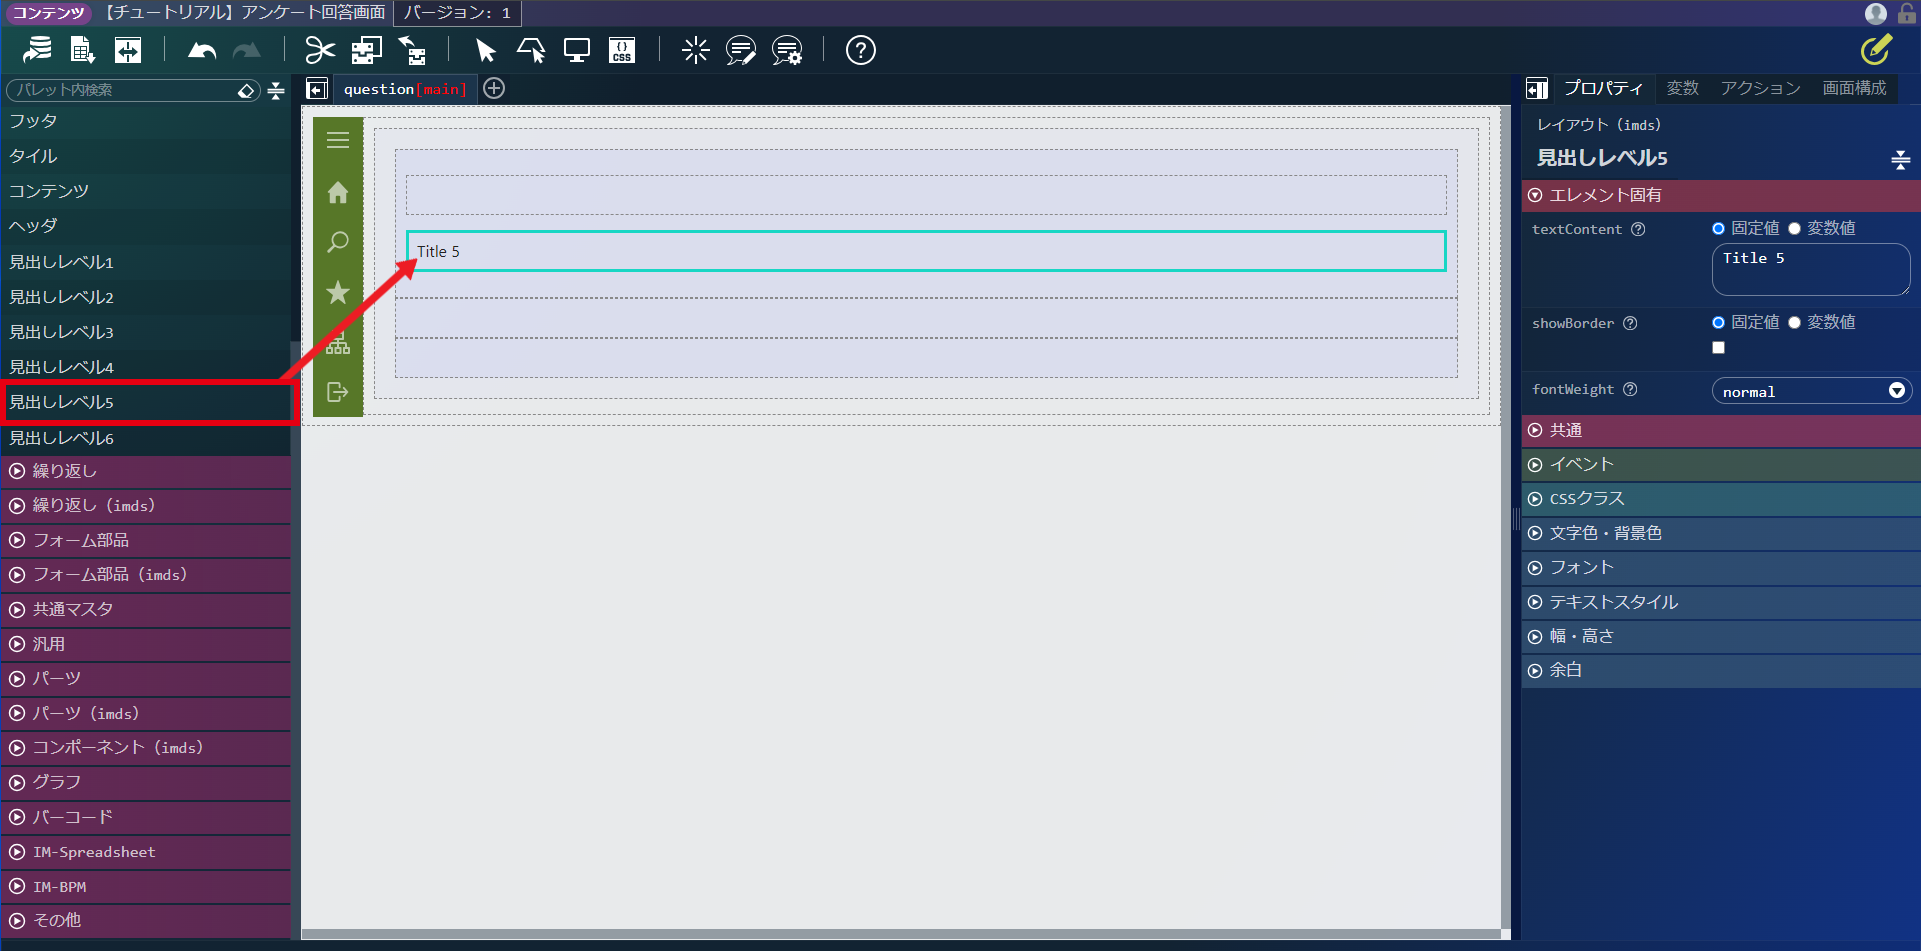Select 見出しレベル1 in palette
Image resolution: width=1921 pixels, height=951 pixels.
coord(146,262)
